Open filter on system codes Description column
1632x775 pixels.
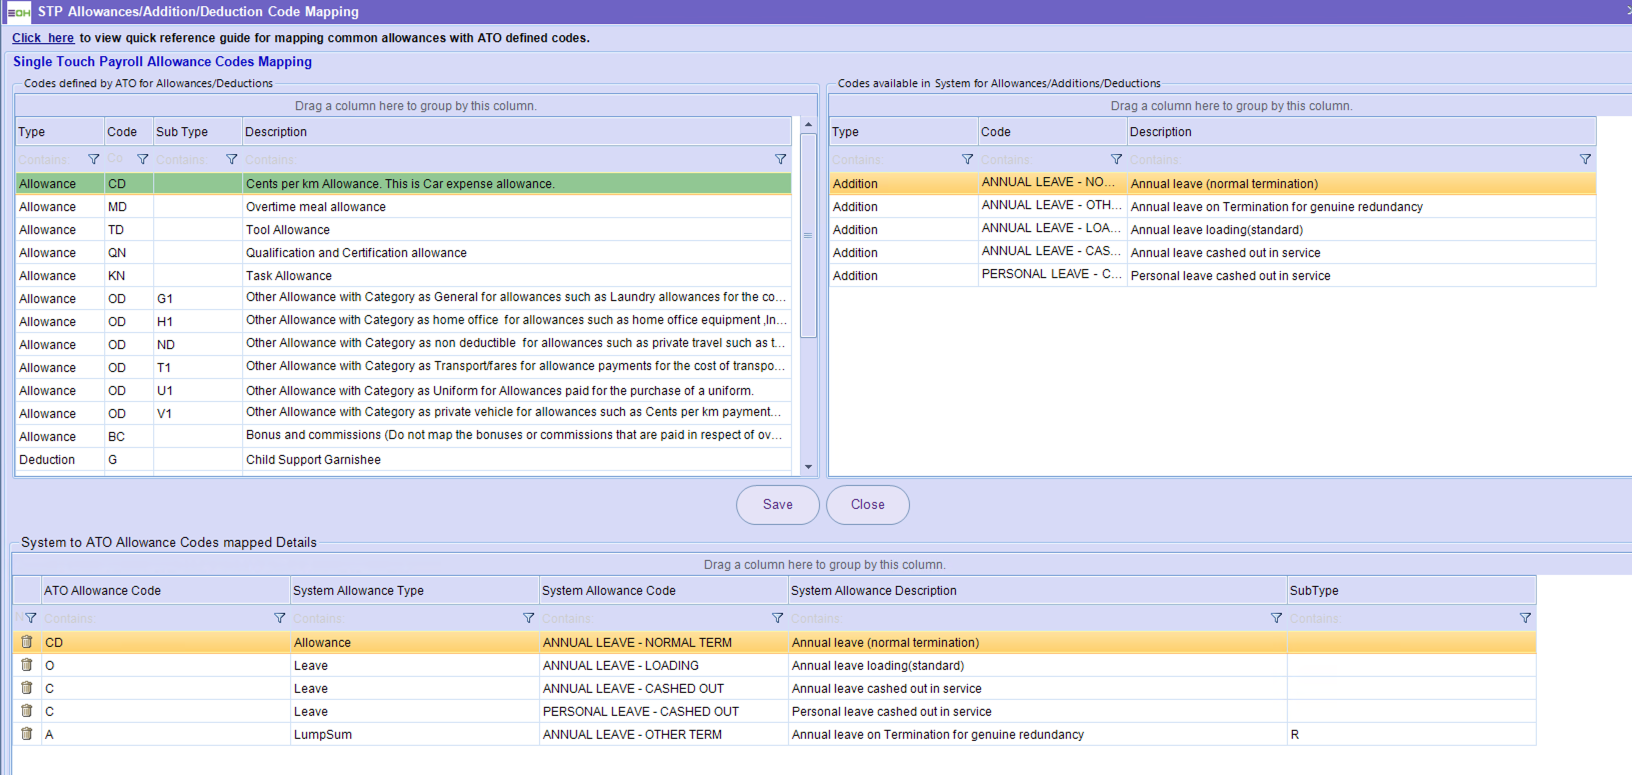tap(1585, 159)
